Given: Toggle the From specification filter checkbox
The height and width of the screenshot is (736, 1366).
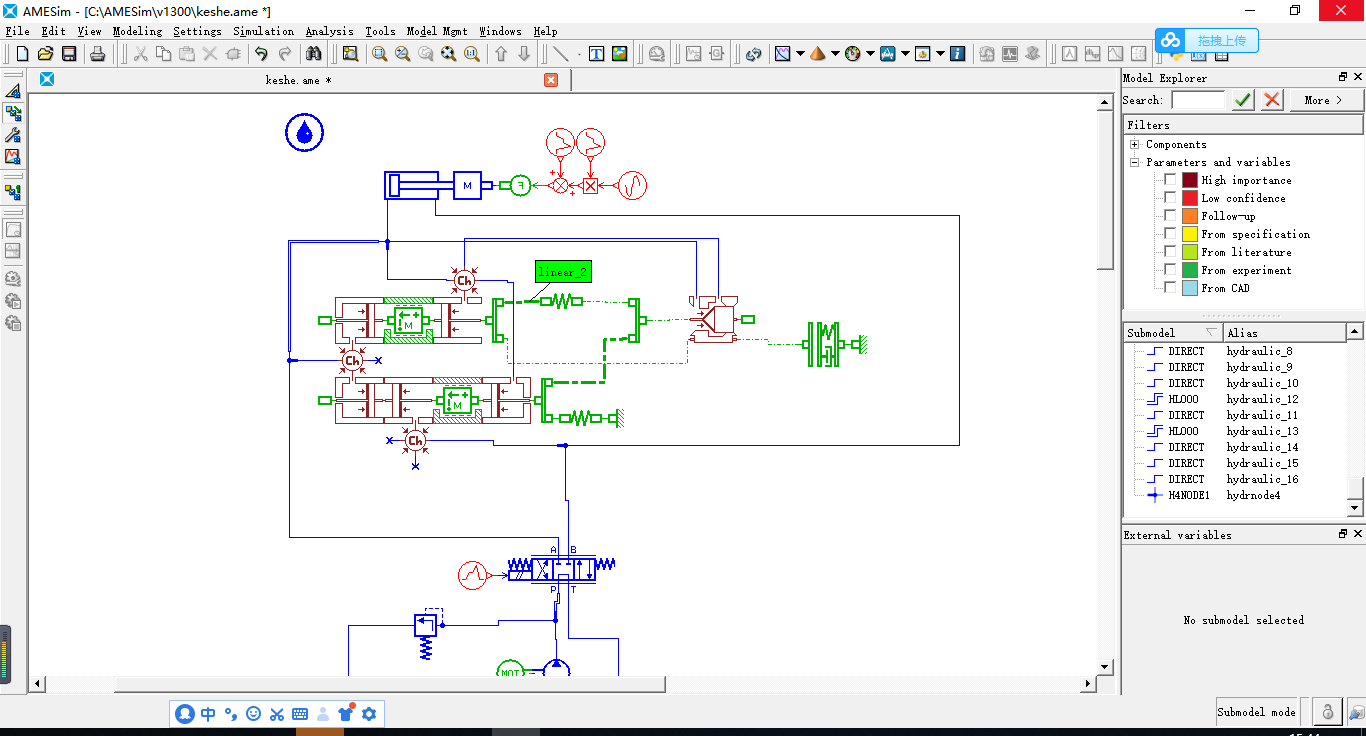Looking at the screenshot, I should pyautogui.click(x=1169, y=234).
